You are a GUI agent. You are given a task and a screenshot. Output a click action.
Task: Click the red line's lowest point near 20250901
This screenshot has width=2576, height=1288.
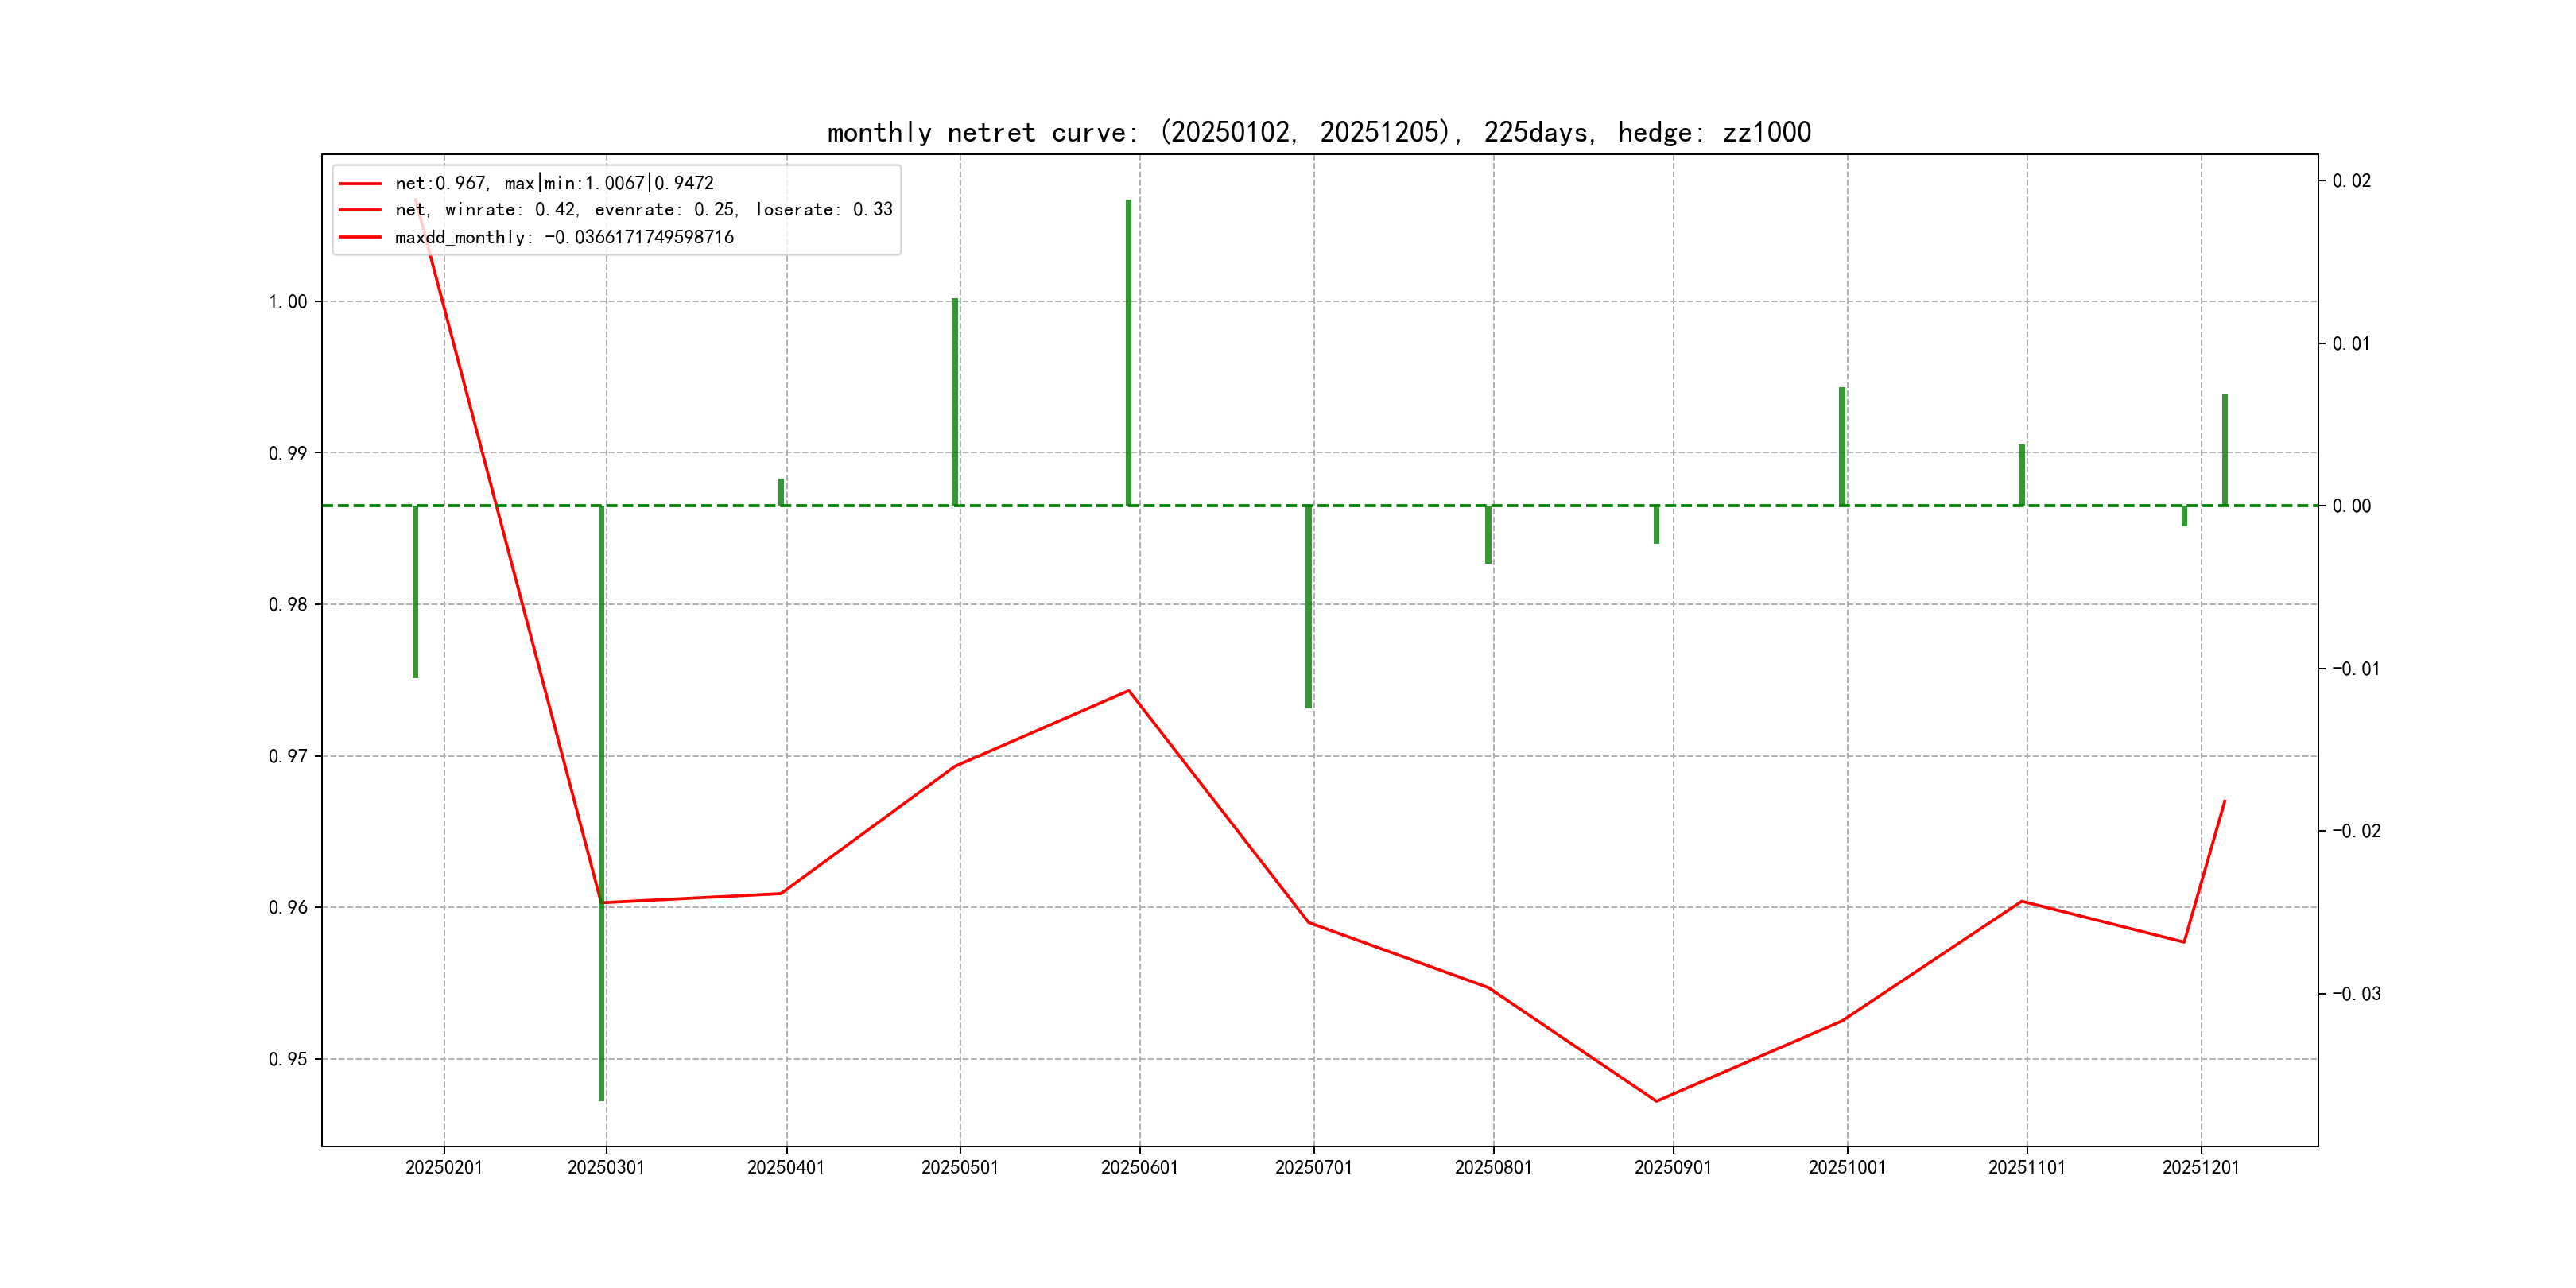(1656, 1101)
